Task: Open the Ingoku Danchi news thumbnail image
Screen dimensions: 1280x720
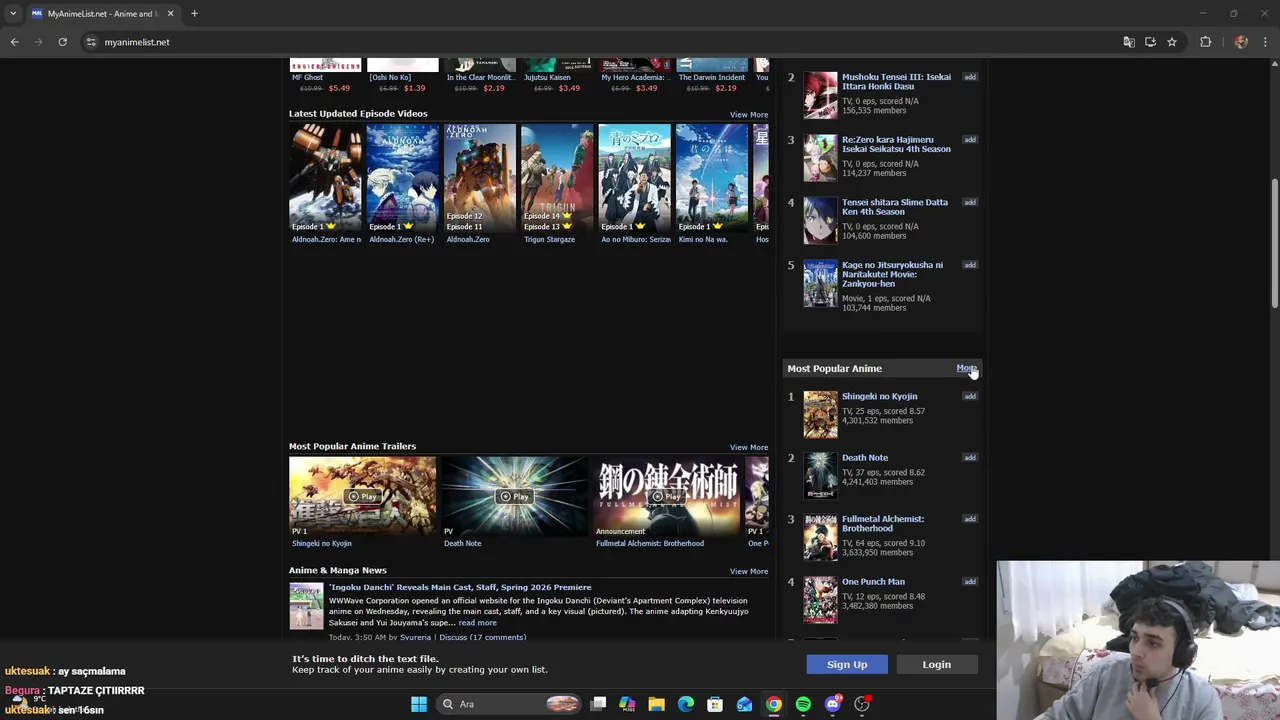Action: point(306,606)
